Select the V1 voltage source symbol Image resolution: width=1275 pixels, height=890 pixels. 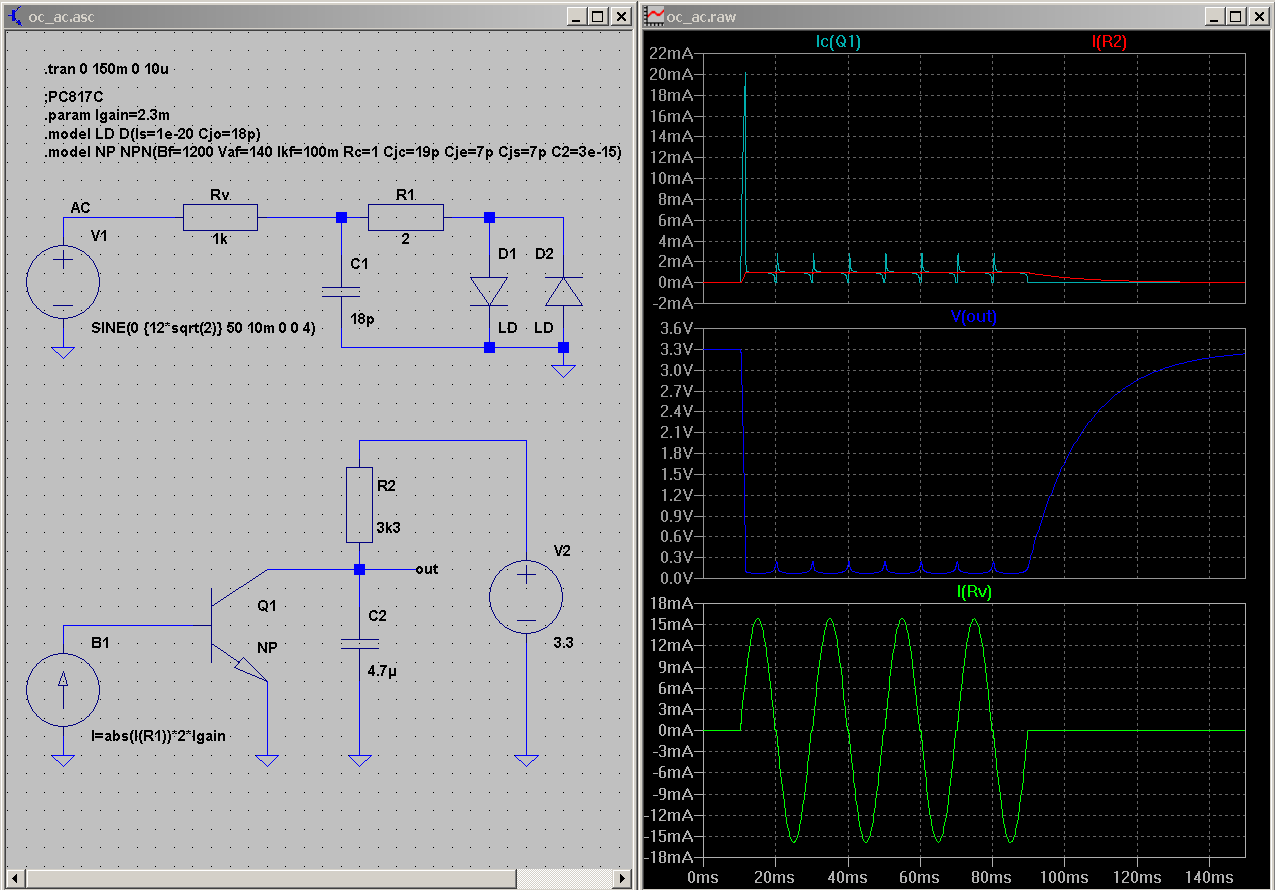tap(62, 283)
